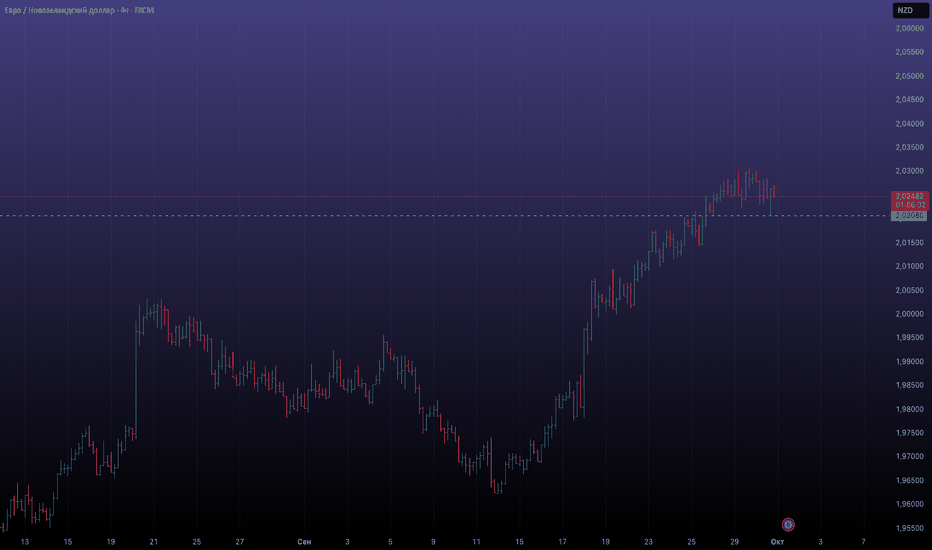Open the economic event marker near Окт
932x550 pixels.
[x=788, y=524]
